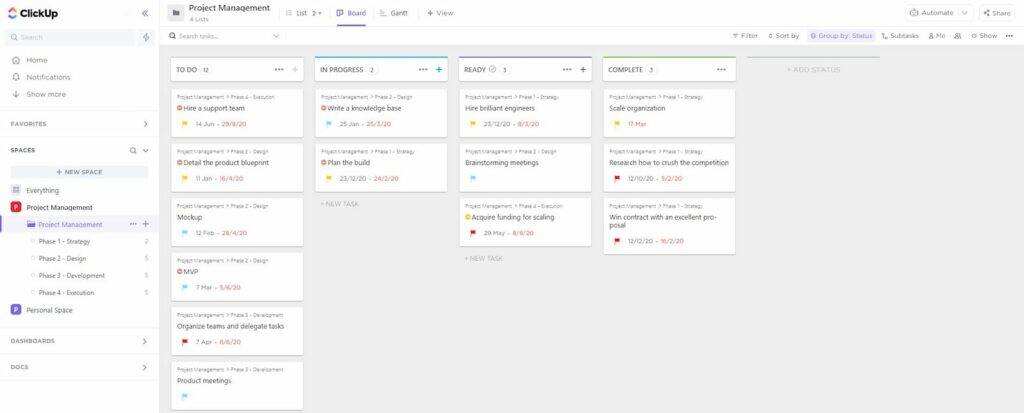
Task: Add task to In Progress column
Action: click(439, 69)
